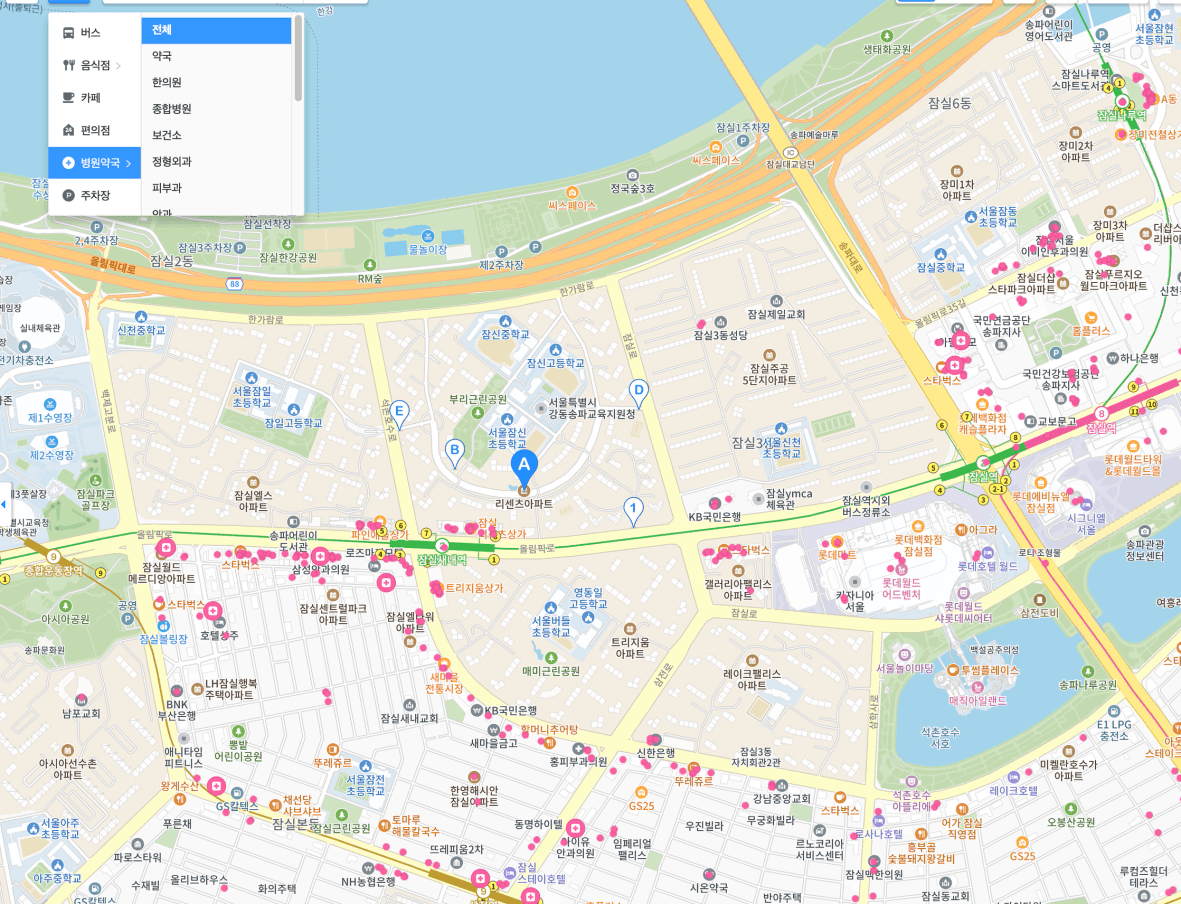Click the 키자니아 서울 icon
1181x904 pixels.
point(855,582)
